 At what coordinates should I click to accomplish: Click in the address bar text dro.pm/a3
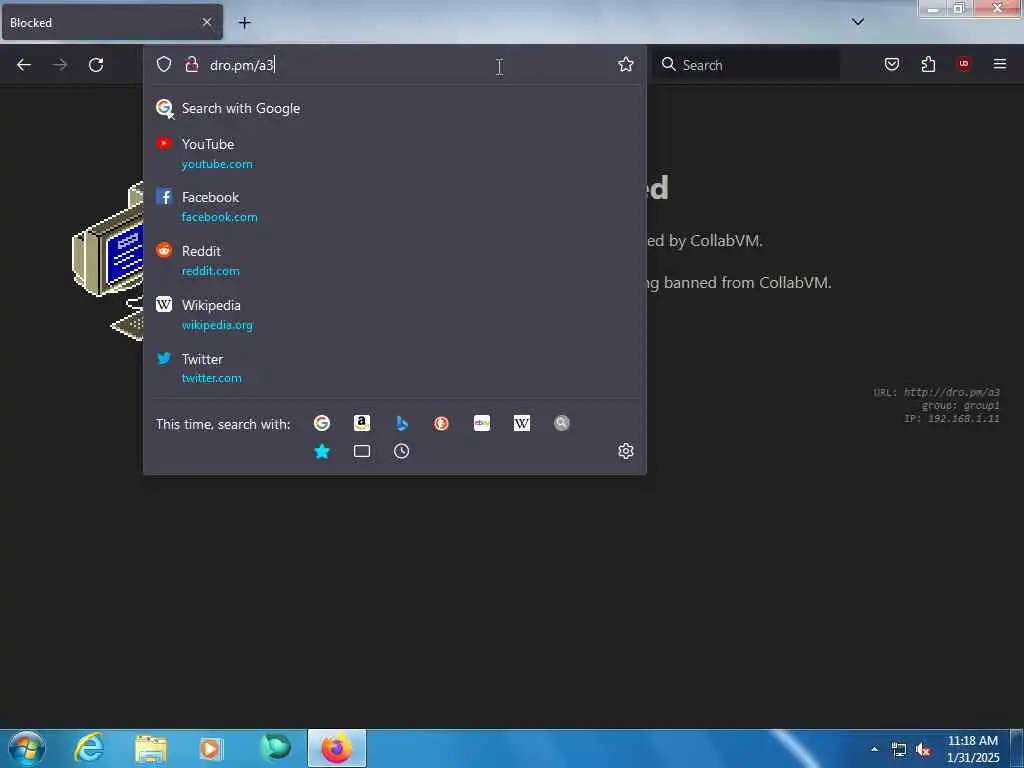click(242, 65)
